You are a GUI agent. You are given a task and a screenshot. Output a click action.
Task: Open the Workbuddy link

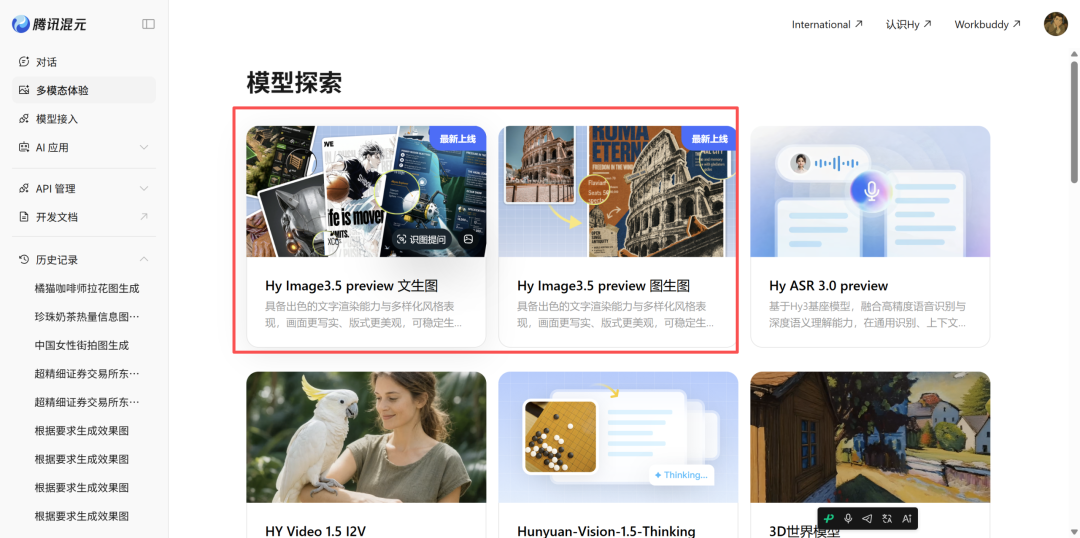point(987,24)
